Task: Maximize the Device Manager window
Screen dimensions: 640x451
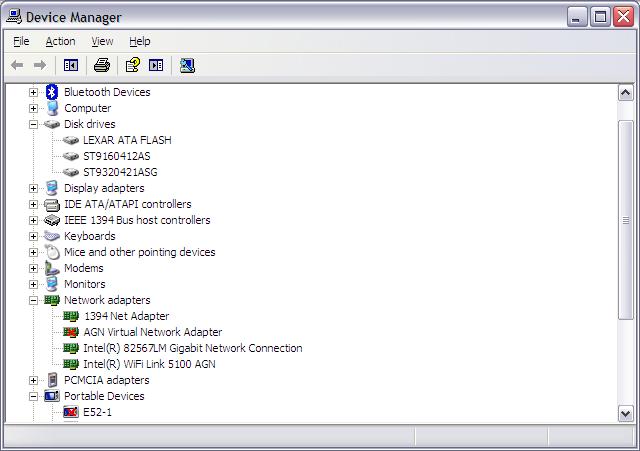Action: [600, 17]
